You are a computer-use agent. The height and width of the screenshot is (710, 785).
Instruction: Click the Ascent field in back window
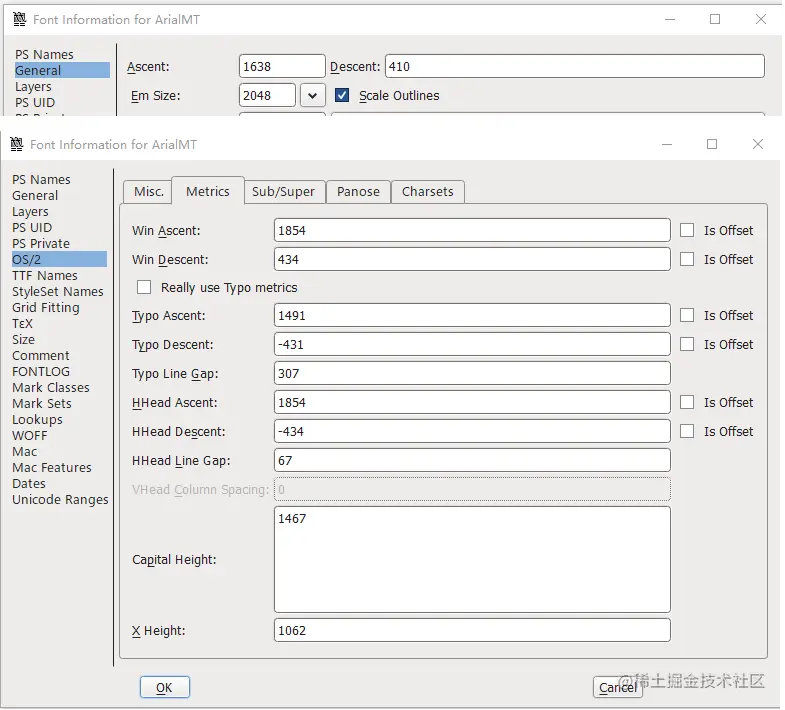click(282, 66)
